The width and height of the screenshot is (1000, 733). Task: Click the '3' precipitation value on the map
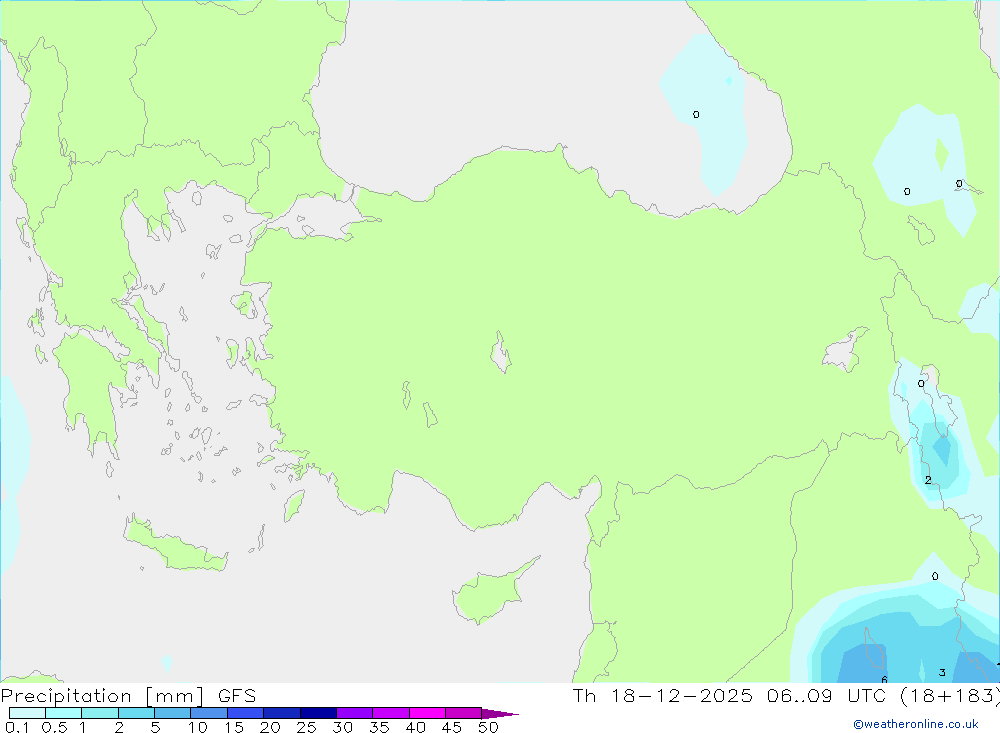point(942,672)
